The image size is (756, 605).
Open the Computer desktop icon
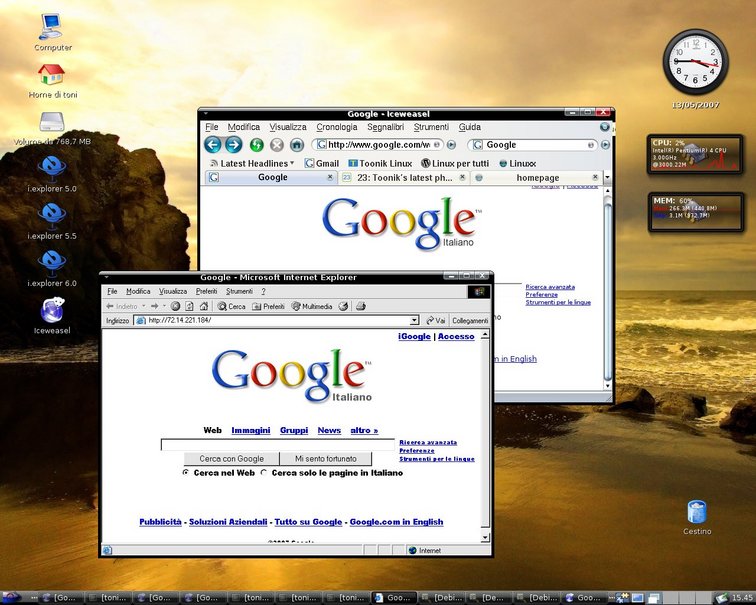[x=52, y=32]
